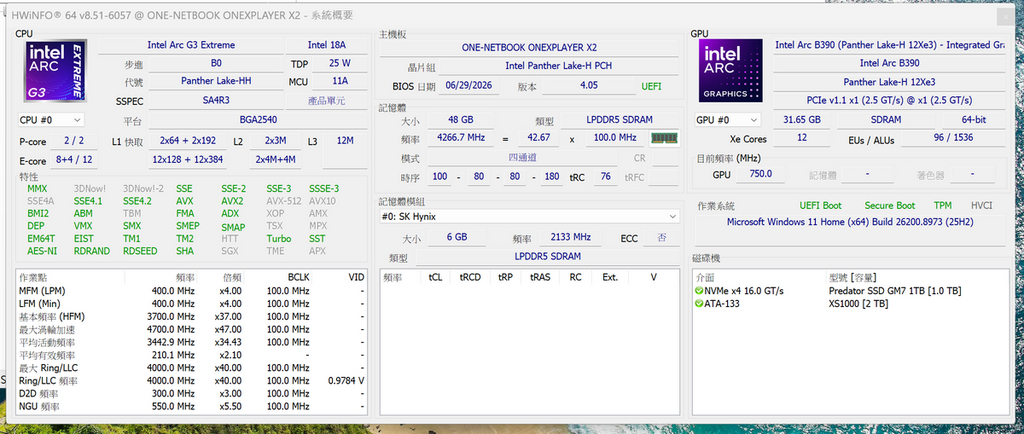Close the HWiNFO system summary window
This screenshot has height=434, width=1024.
pos(1008,18)
